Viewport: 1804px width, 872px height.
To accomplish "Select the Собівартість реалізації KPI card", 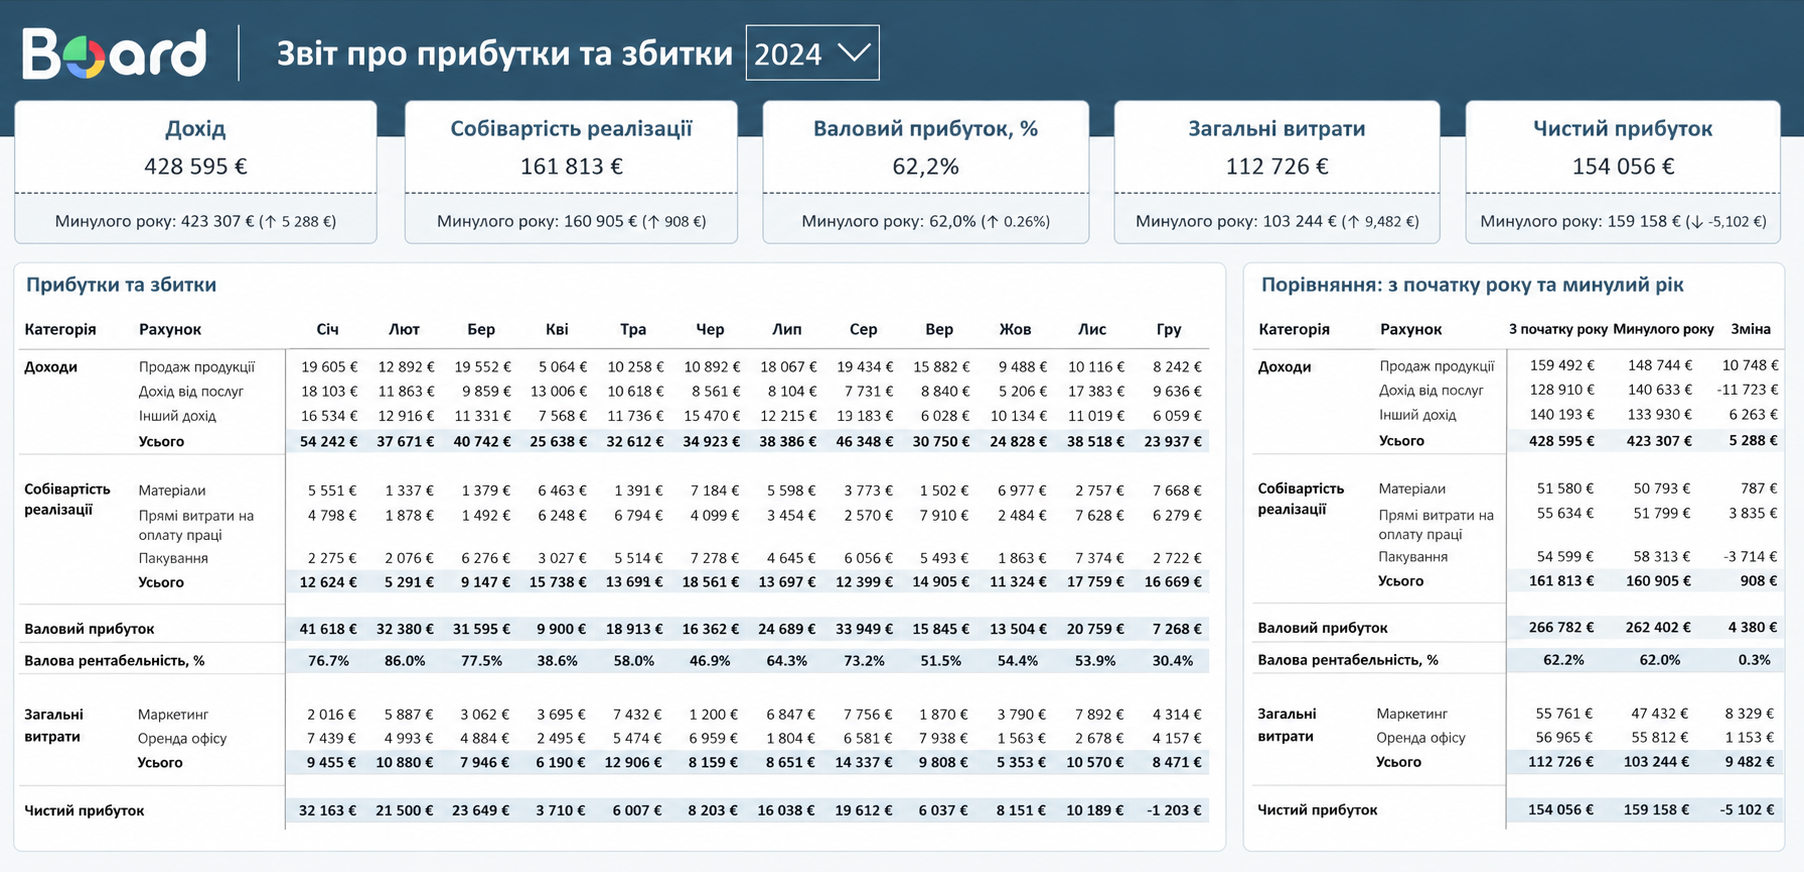I will pos(571,171).
